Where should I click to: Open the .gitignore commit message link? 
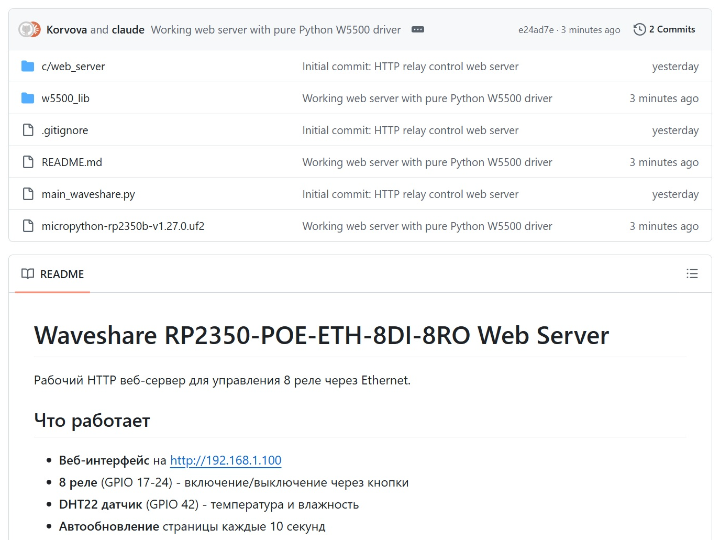coord(410,130)
